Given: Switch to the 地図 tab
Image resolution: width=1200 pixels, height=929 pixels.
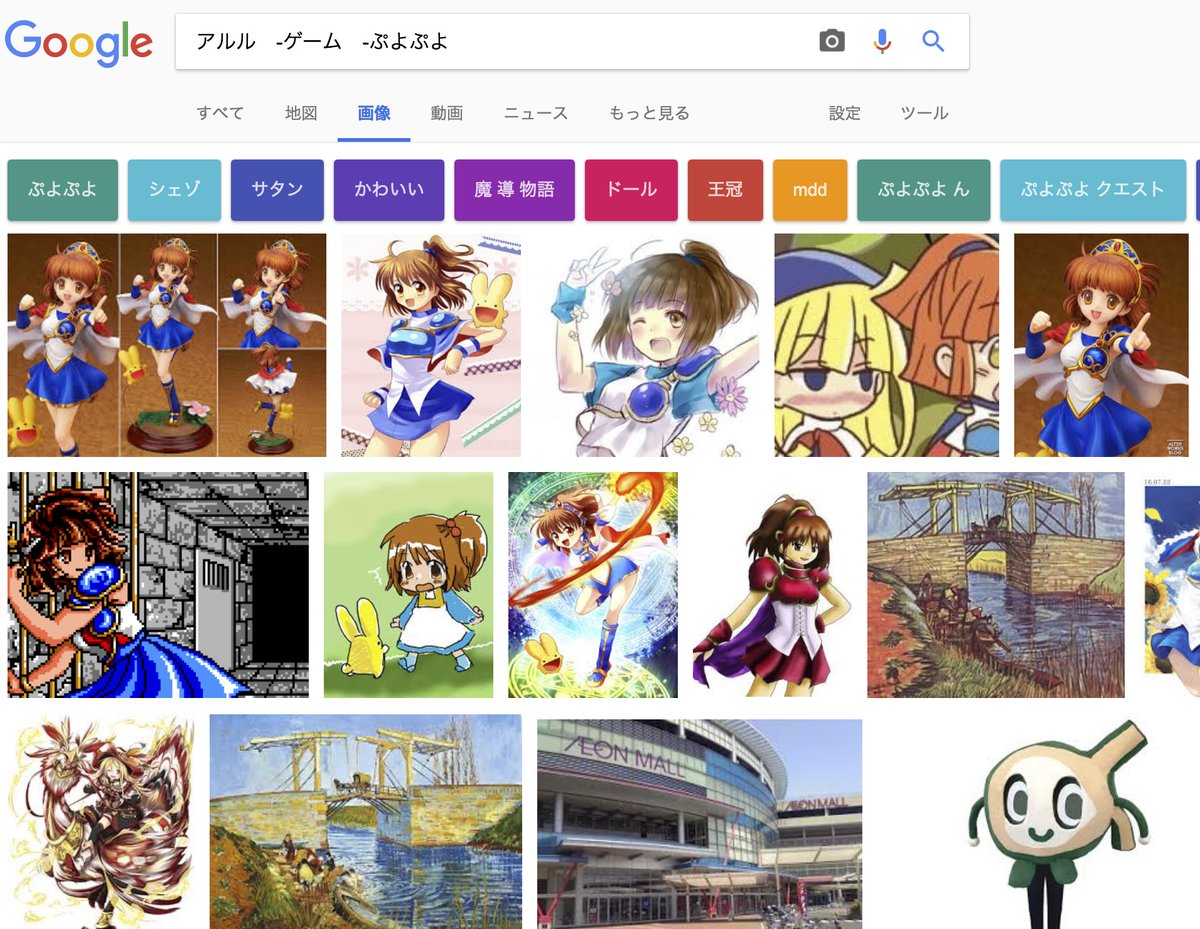Looking at the screenshot, I should [301, 113].
